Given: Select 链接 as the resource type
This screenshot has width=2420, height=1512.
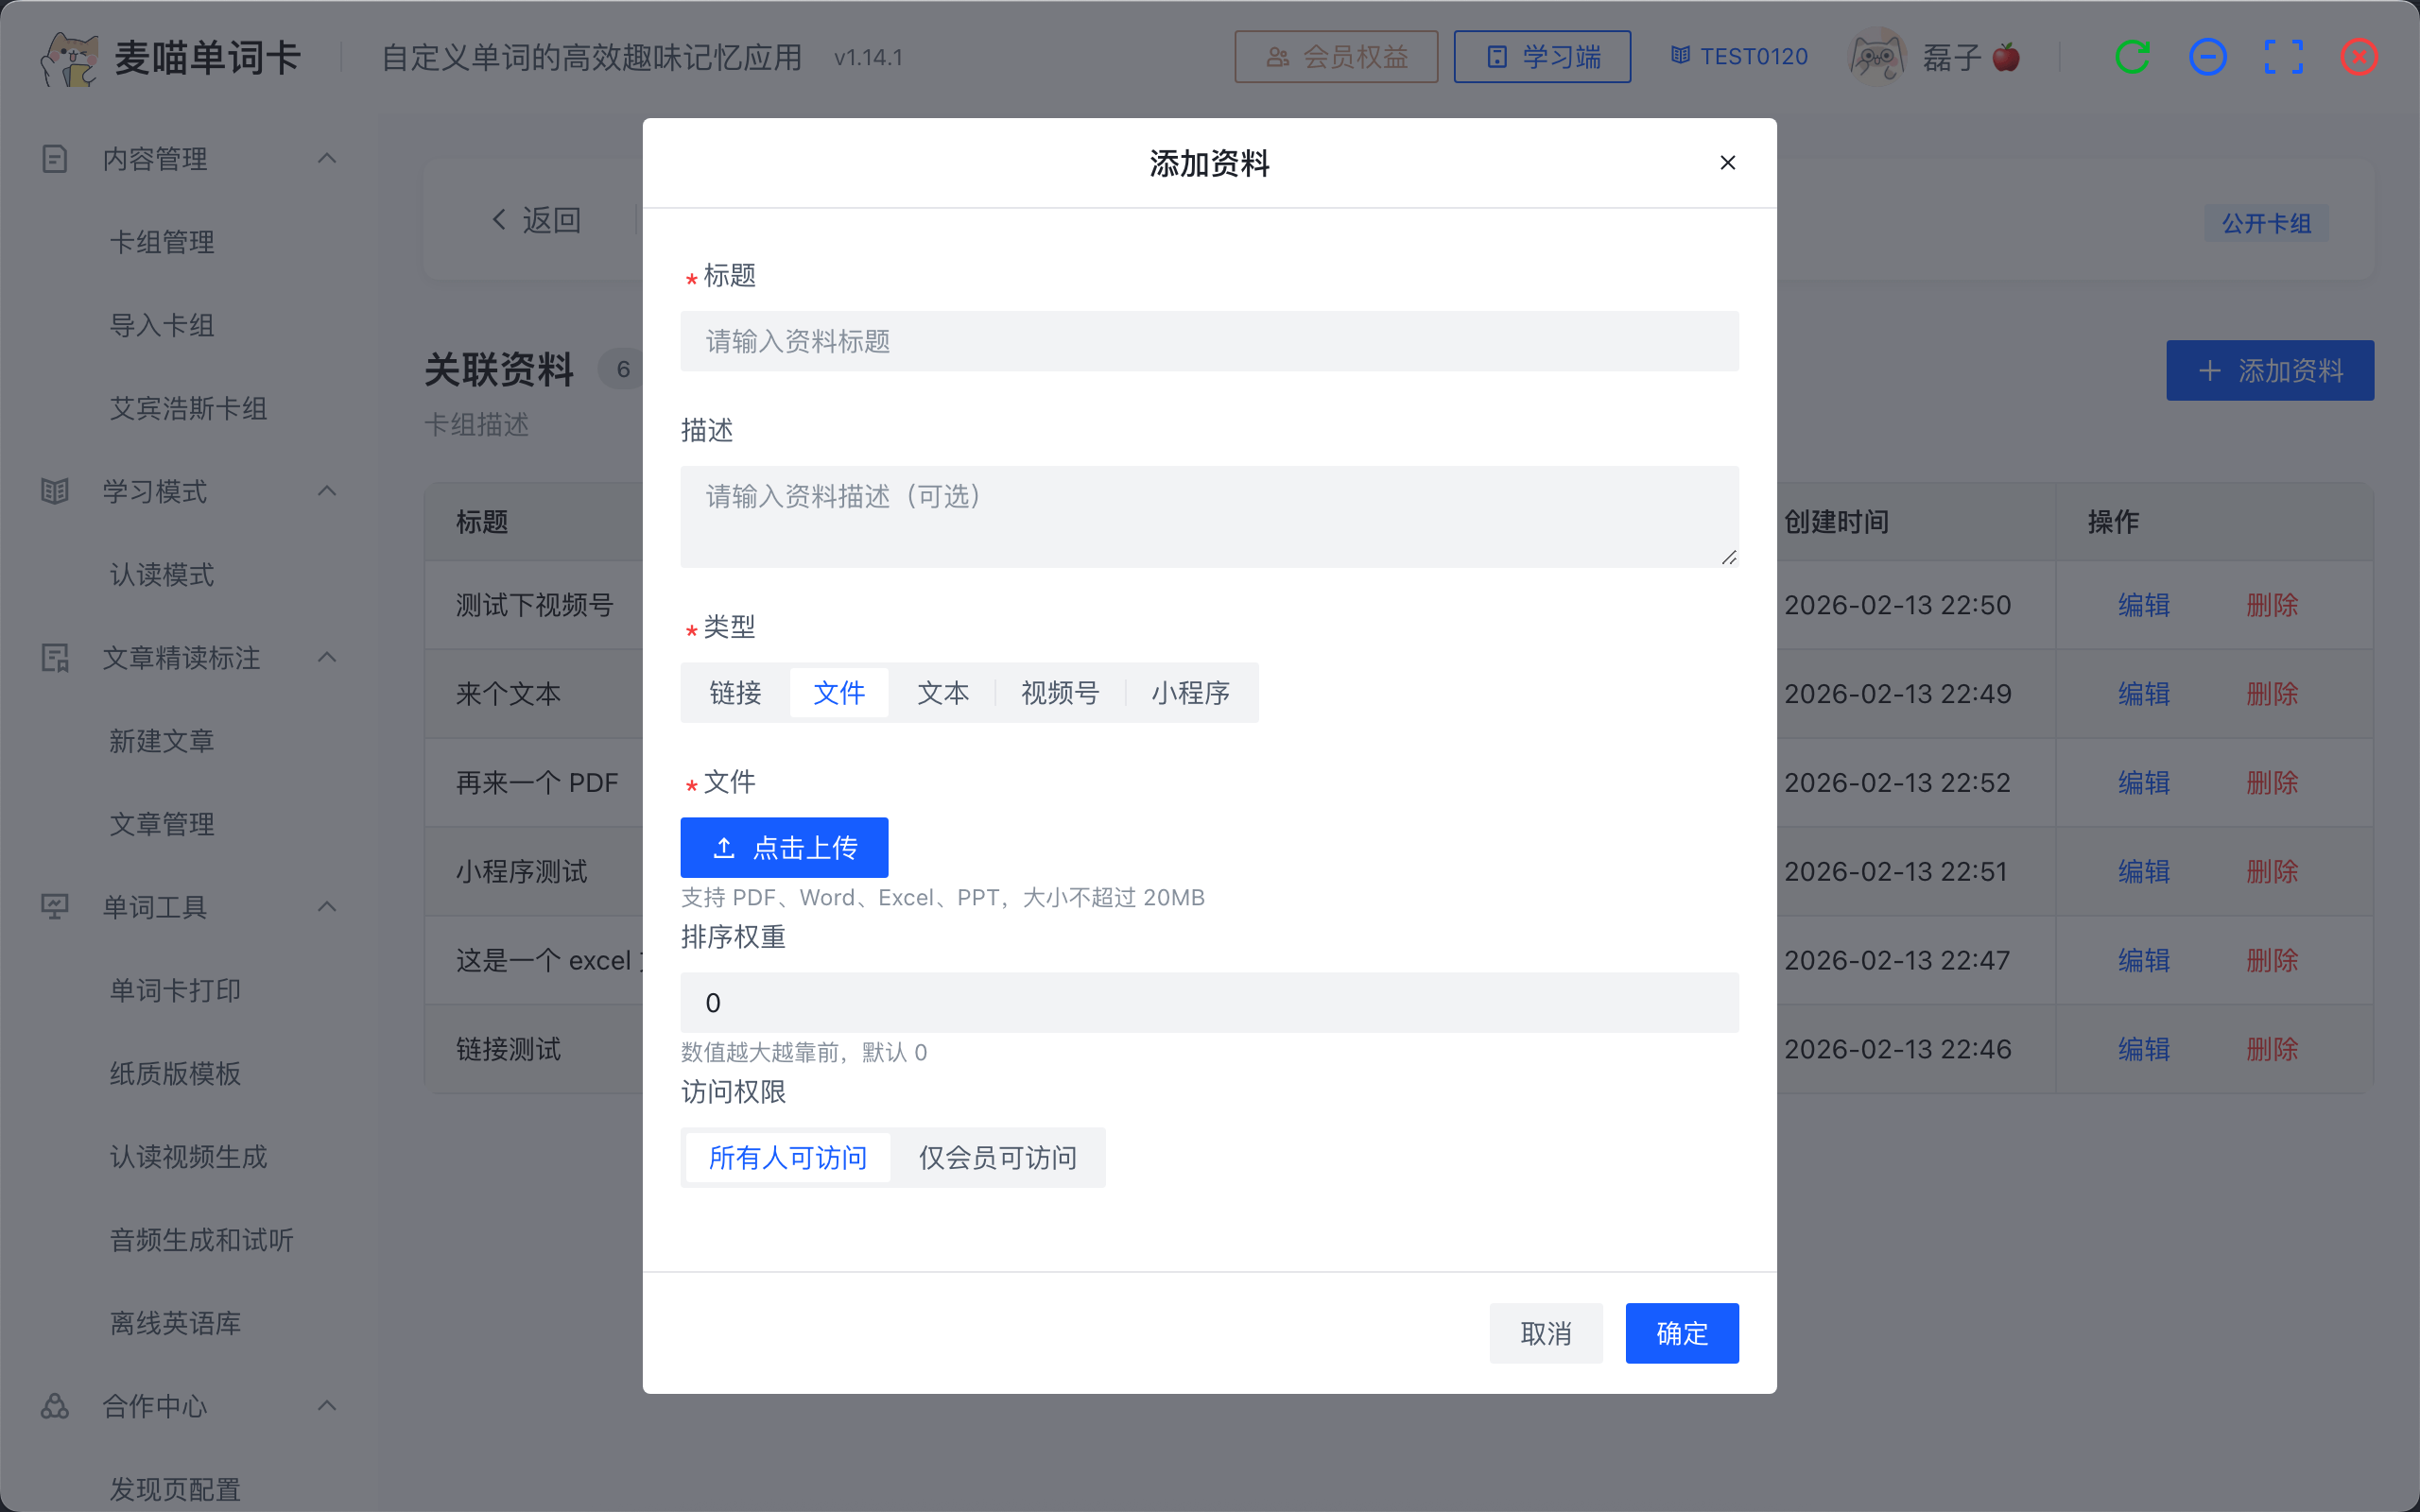Looking at the screenshot, I should coord(735,692).
